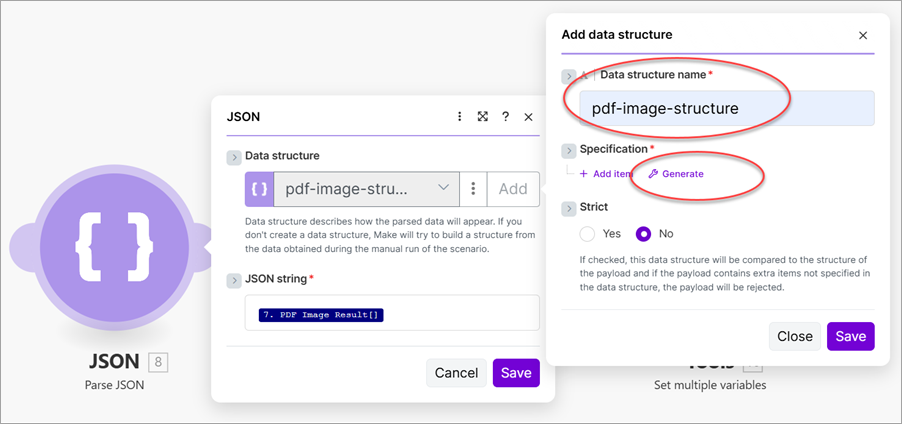
Task: Expand the Data structure field arrow
Action: 234,157
